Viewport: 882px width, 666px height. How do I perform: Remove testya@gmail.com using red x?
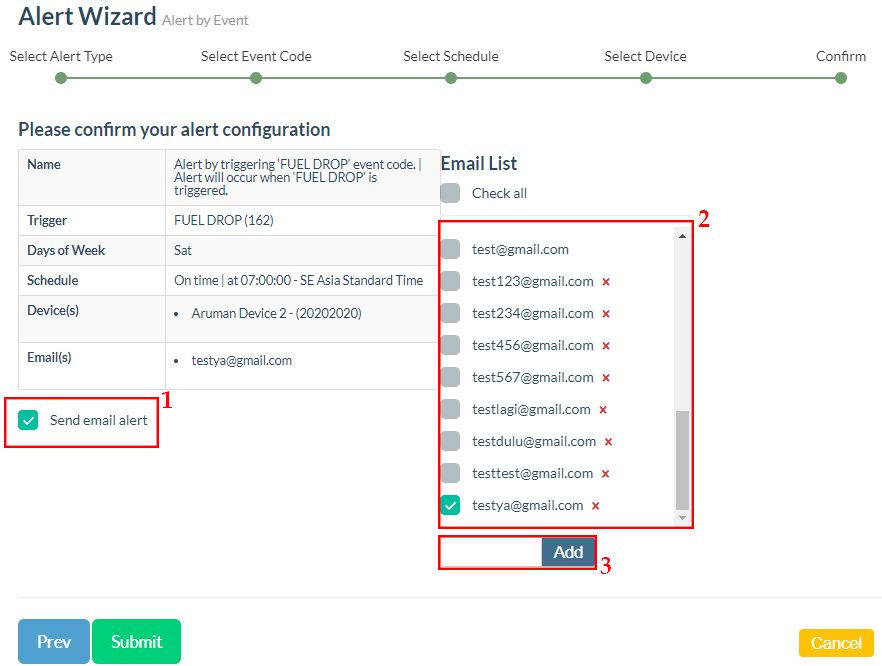click(596, 506)
